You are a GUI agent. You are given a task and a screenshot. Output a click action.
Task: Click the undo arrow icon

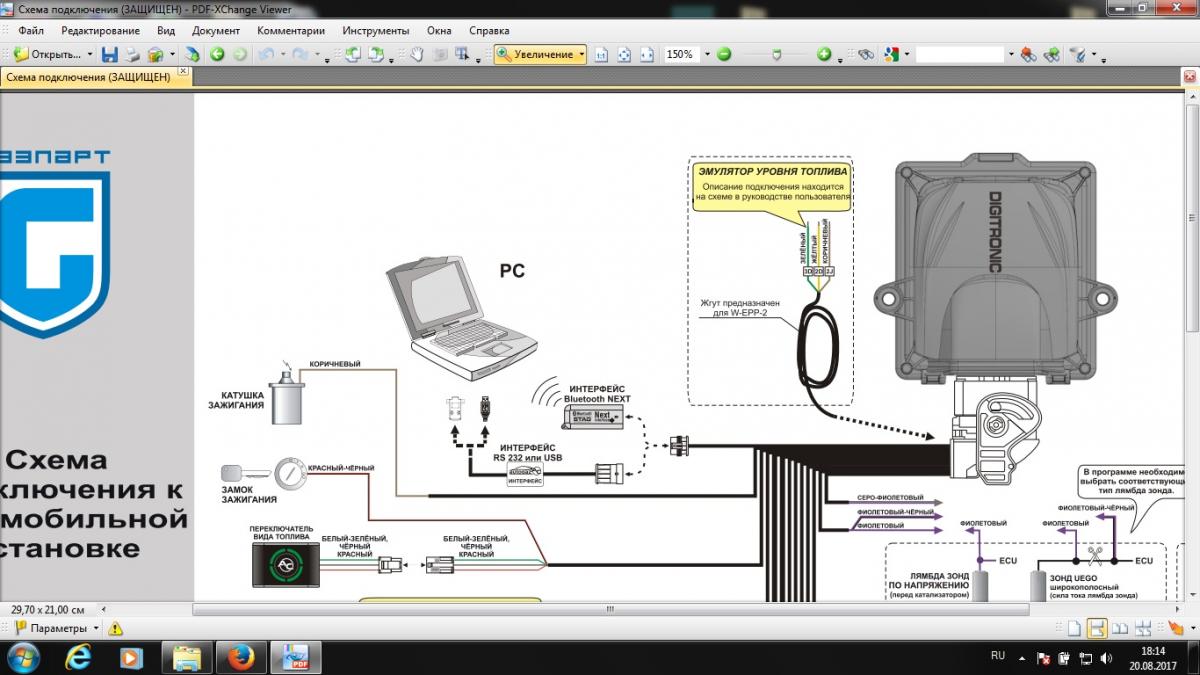click(x=265, y=54)
